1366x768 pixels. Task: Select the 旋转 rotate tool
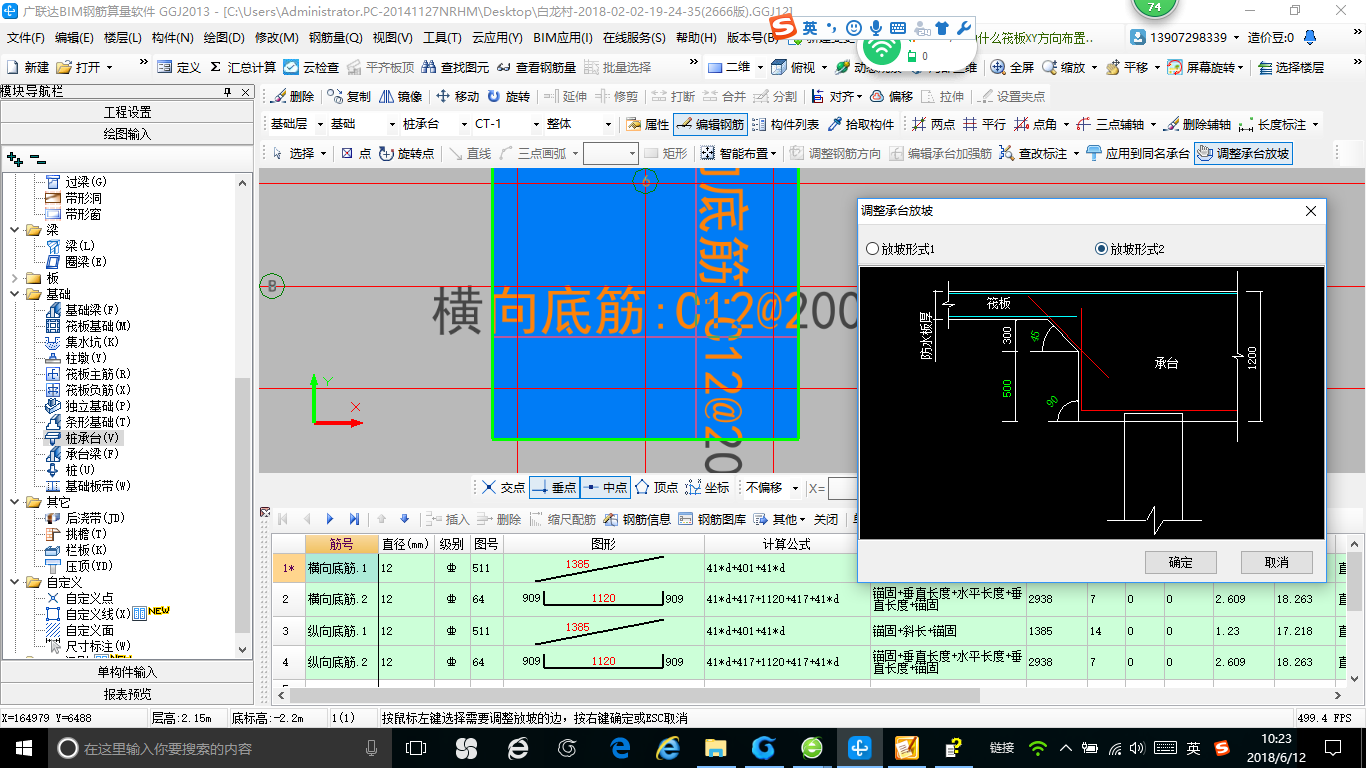(x=509, y=97)
